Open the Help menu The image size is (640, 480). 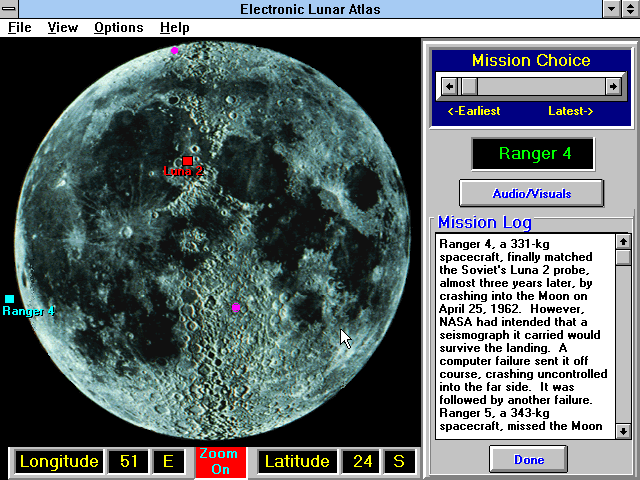(174, 27)
